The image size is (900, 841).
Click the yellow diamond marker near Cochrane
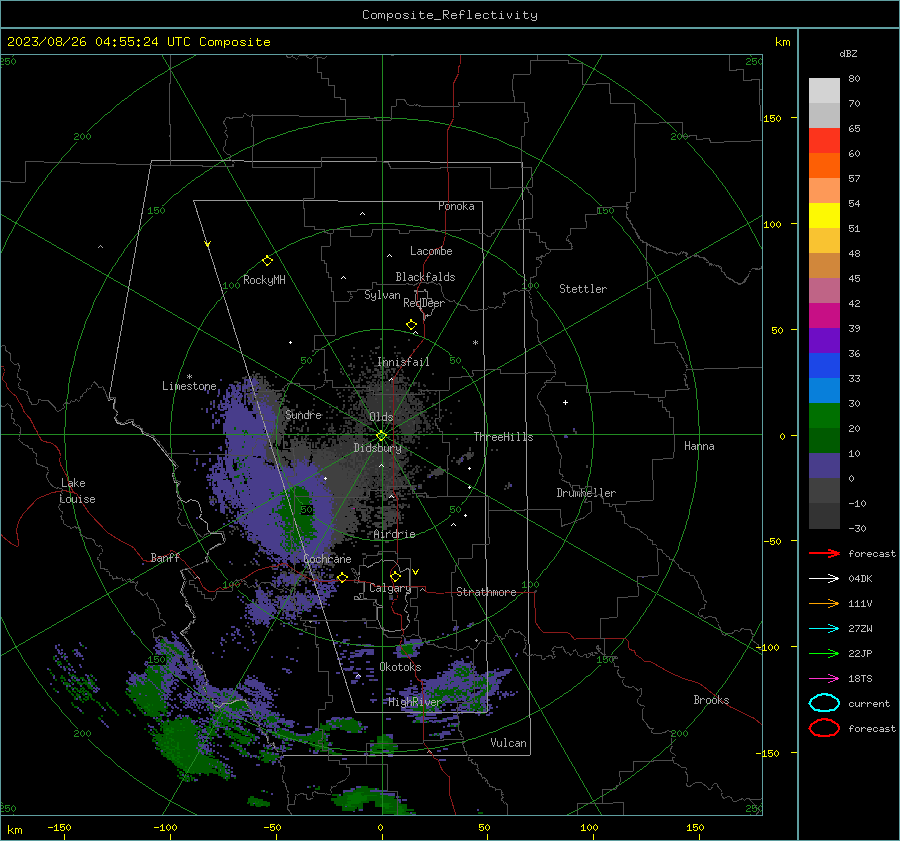(342, 578)
